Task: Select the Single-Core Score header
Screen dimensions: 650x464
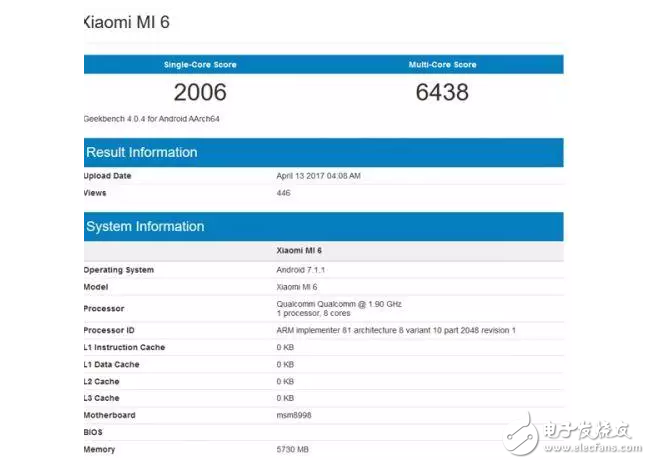Action: (200, 65)
